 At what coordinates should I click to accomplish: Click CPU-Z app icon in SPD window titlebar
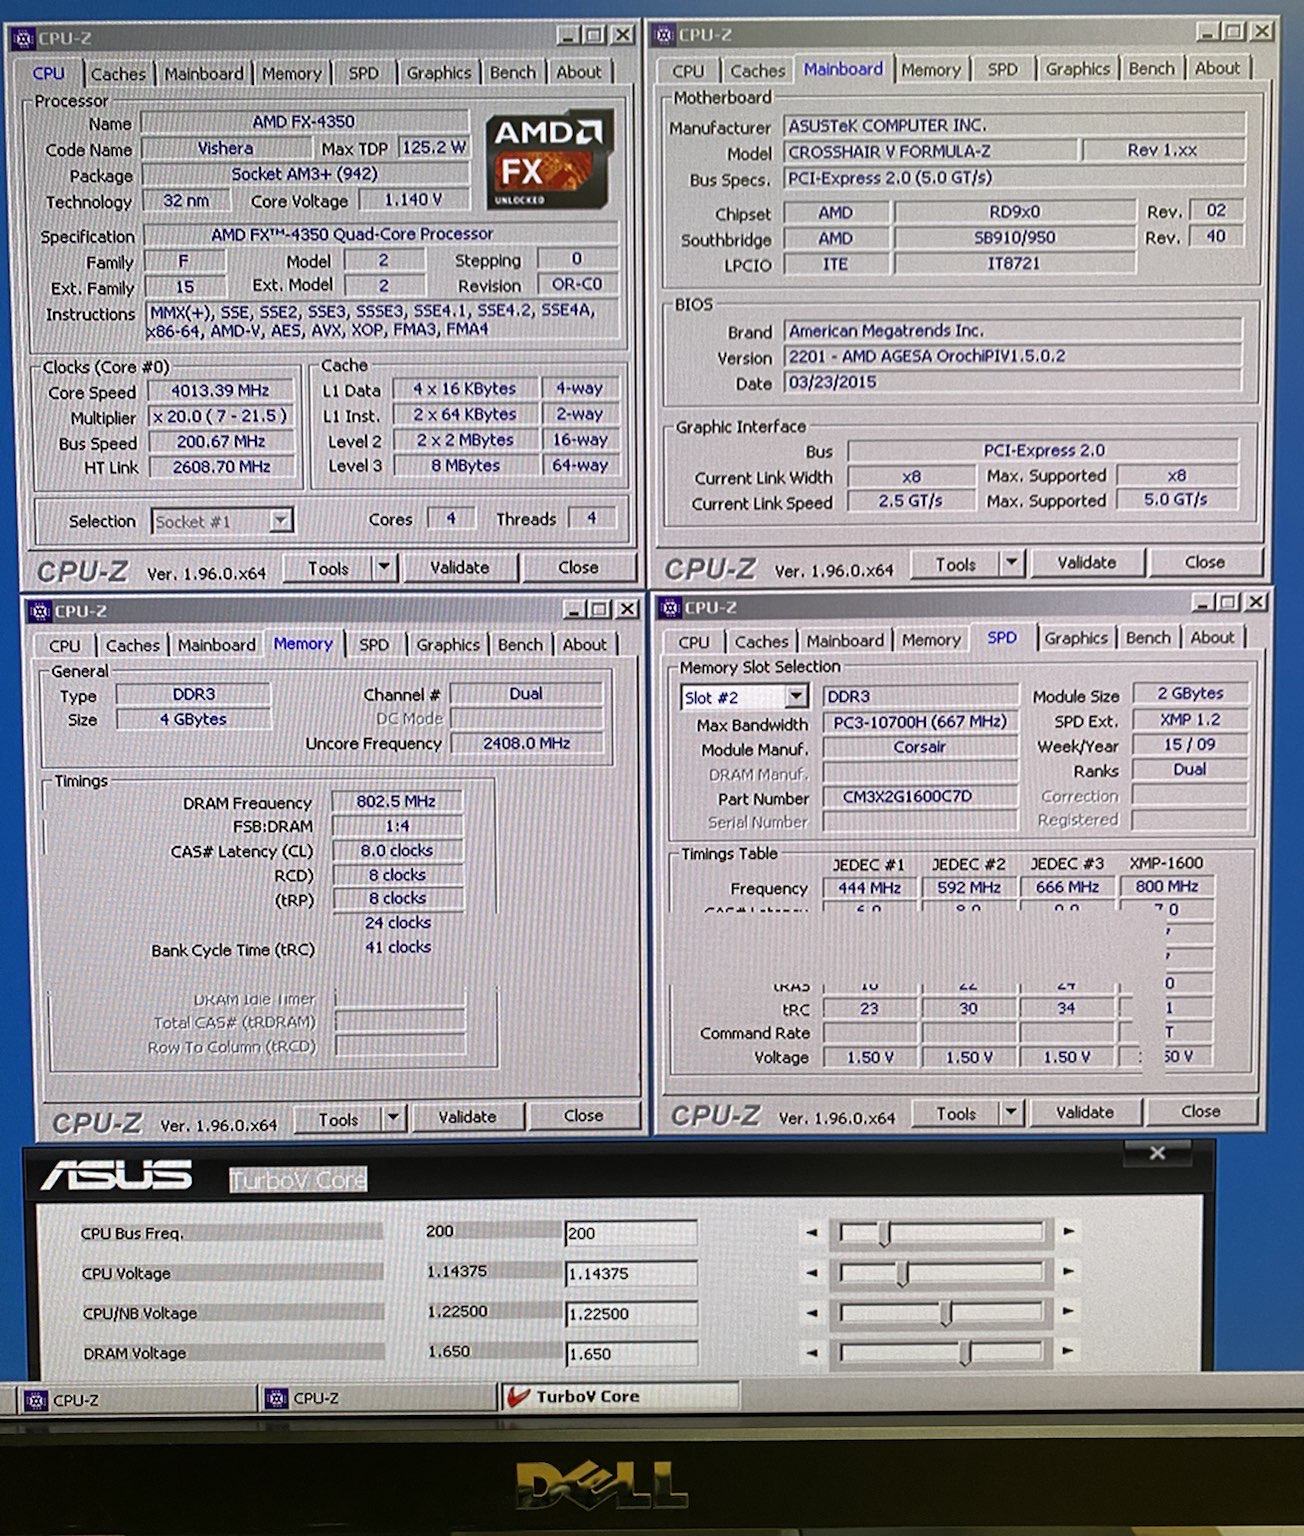coord(669,607)
